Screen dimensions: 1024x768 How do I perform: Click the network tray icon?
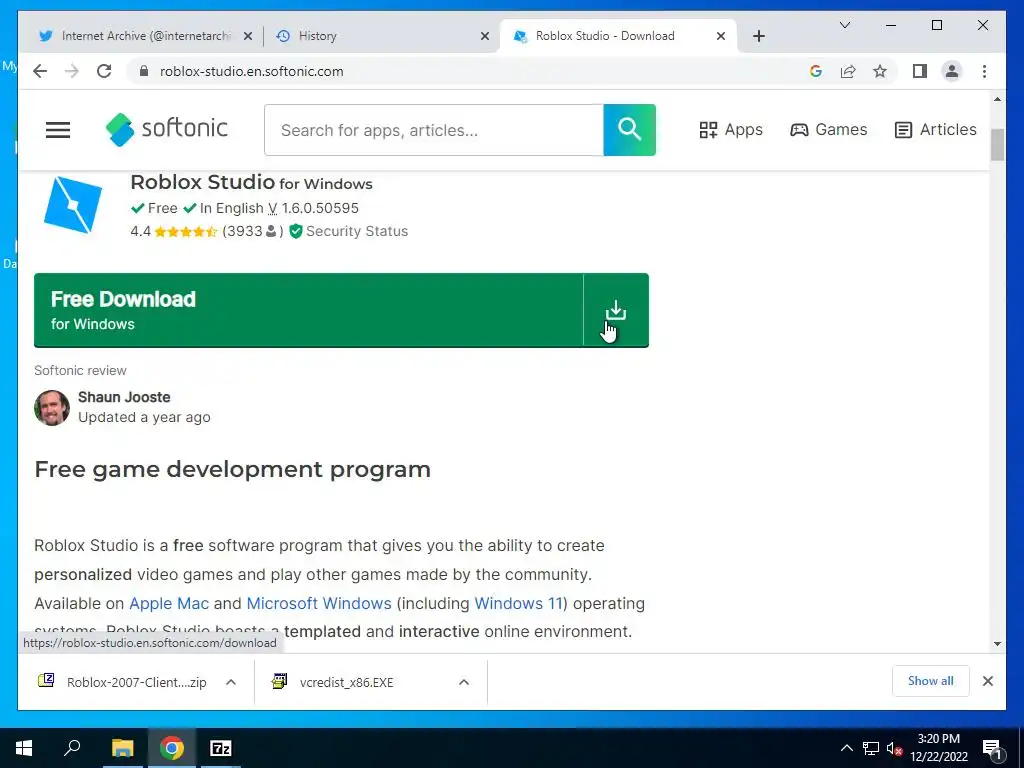871,748
